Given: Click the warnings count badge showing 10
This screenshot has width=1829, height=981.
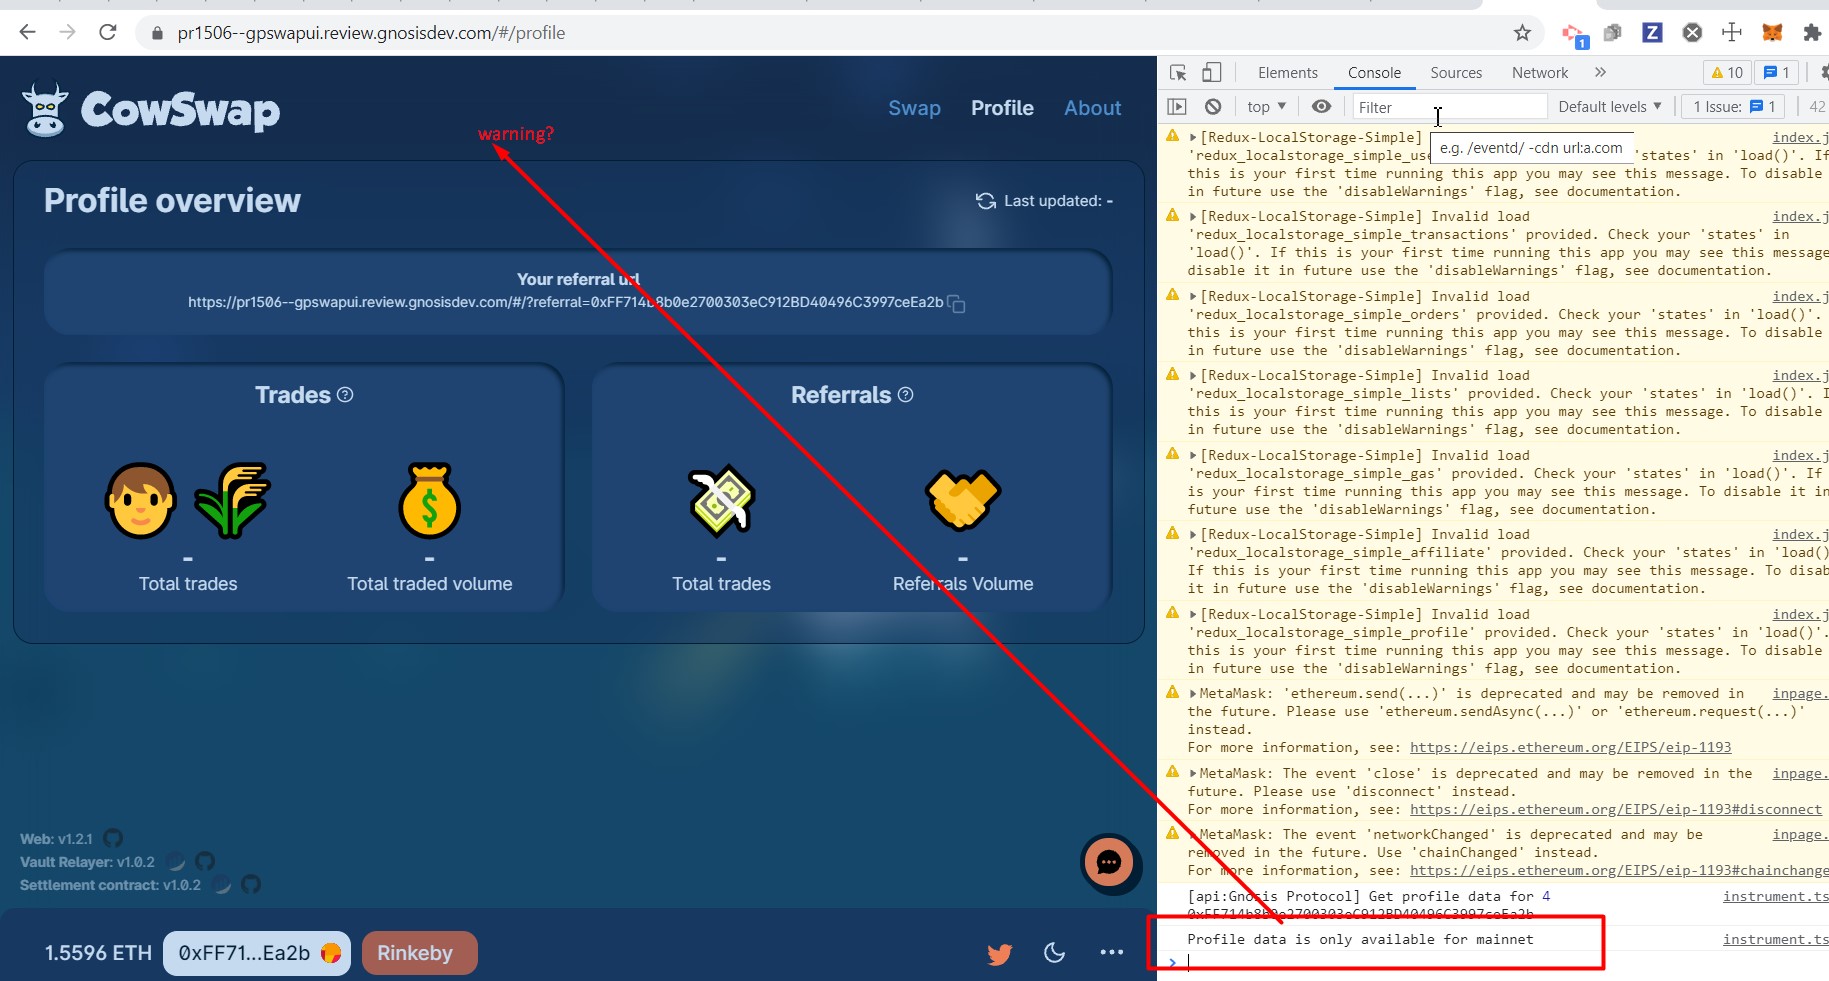Looking at the screenshot, I should tap(1727, 72).
